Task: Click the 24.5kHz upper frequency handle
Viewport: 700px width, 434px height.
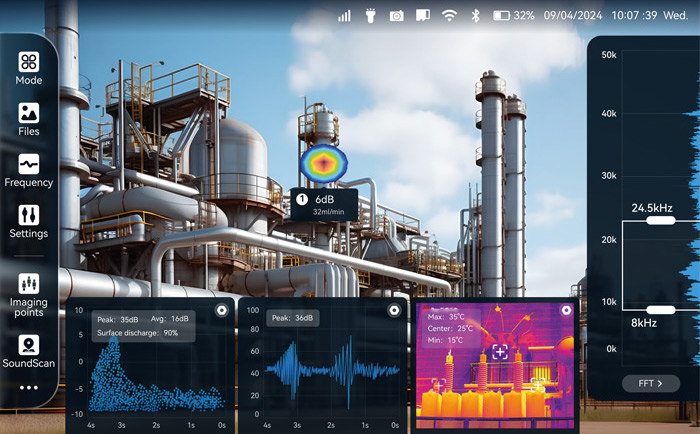Action: (x=661, y=221)
